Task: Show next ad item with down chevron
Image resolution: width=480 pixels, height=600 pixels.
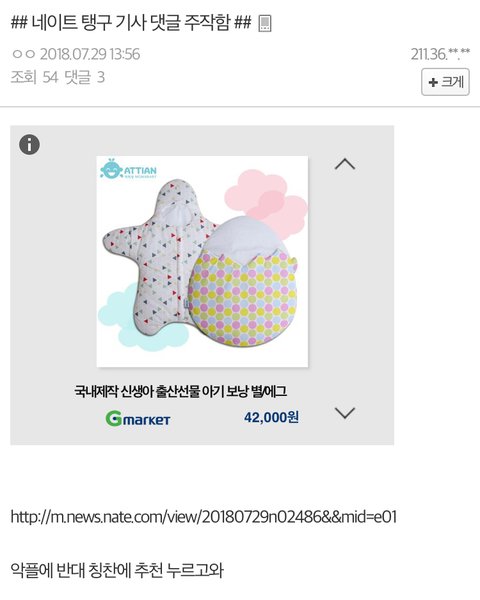Action: 345,413
